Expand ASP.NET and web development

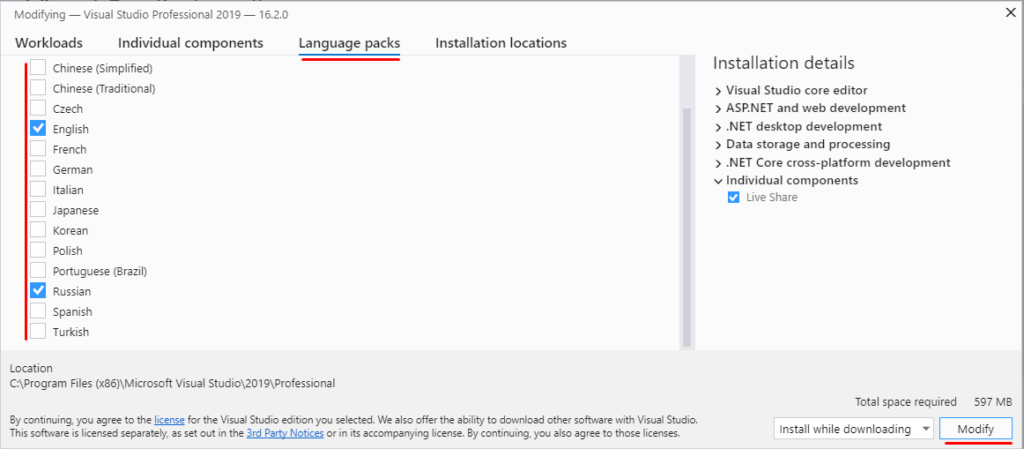[x=719, y=108]
